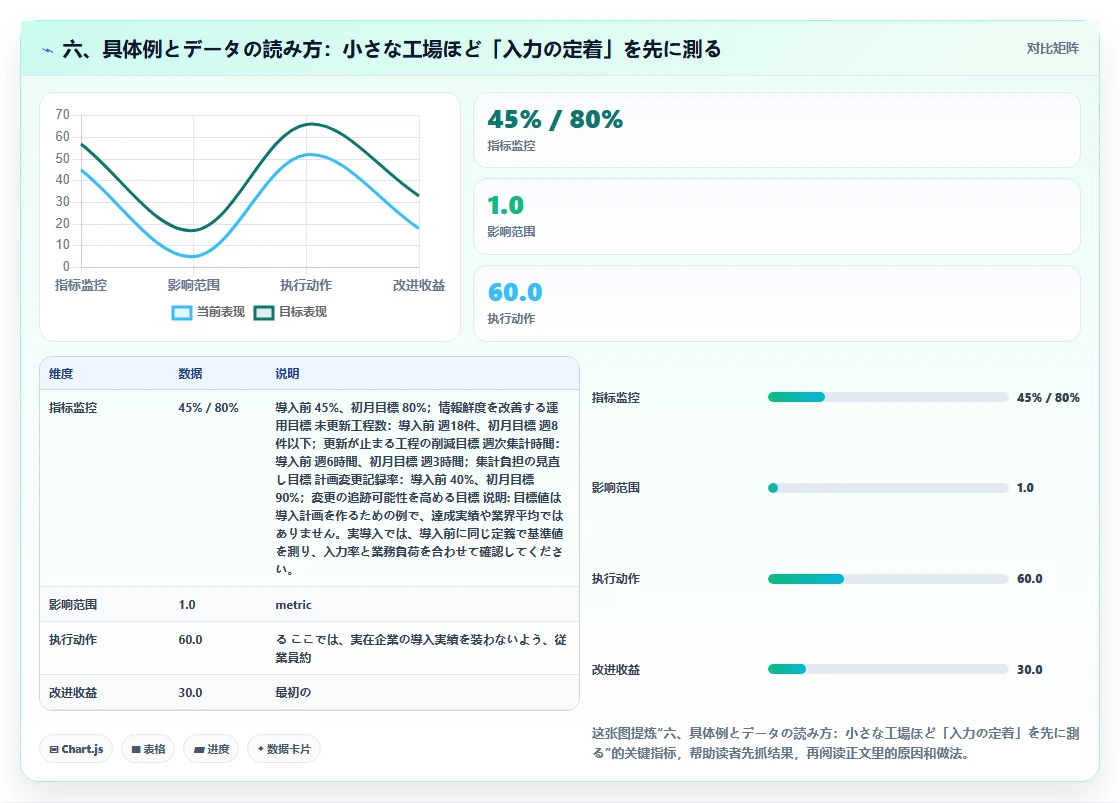Click the 改进收益 cell in table
Viewport: 1120px width, 803px height.
[73, 693]
